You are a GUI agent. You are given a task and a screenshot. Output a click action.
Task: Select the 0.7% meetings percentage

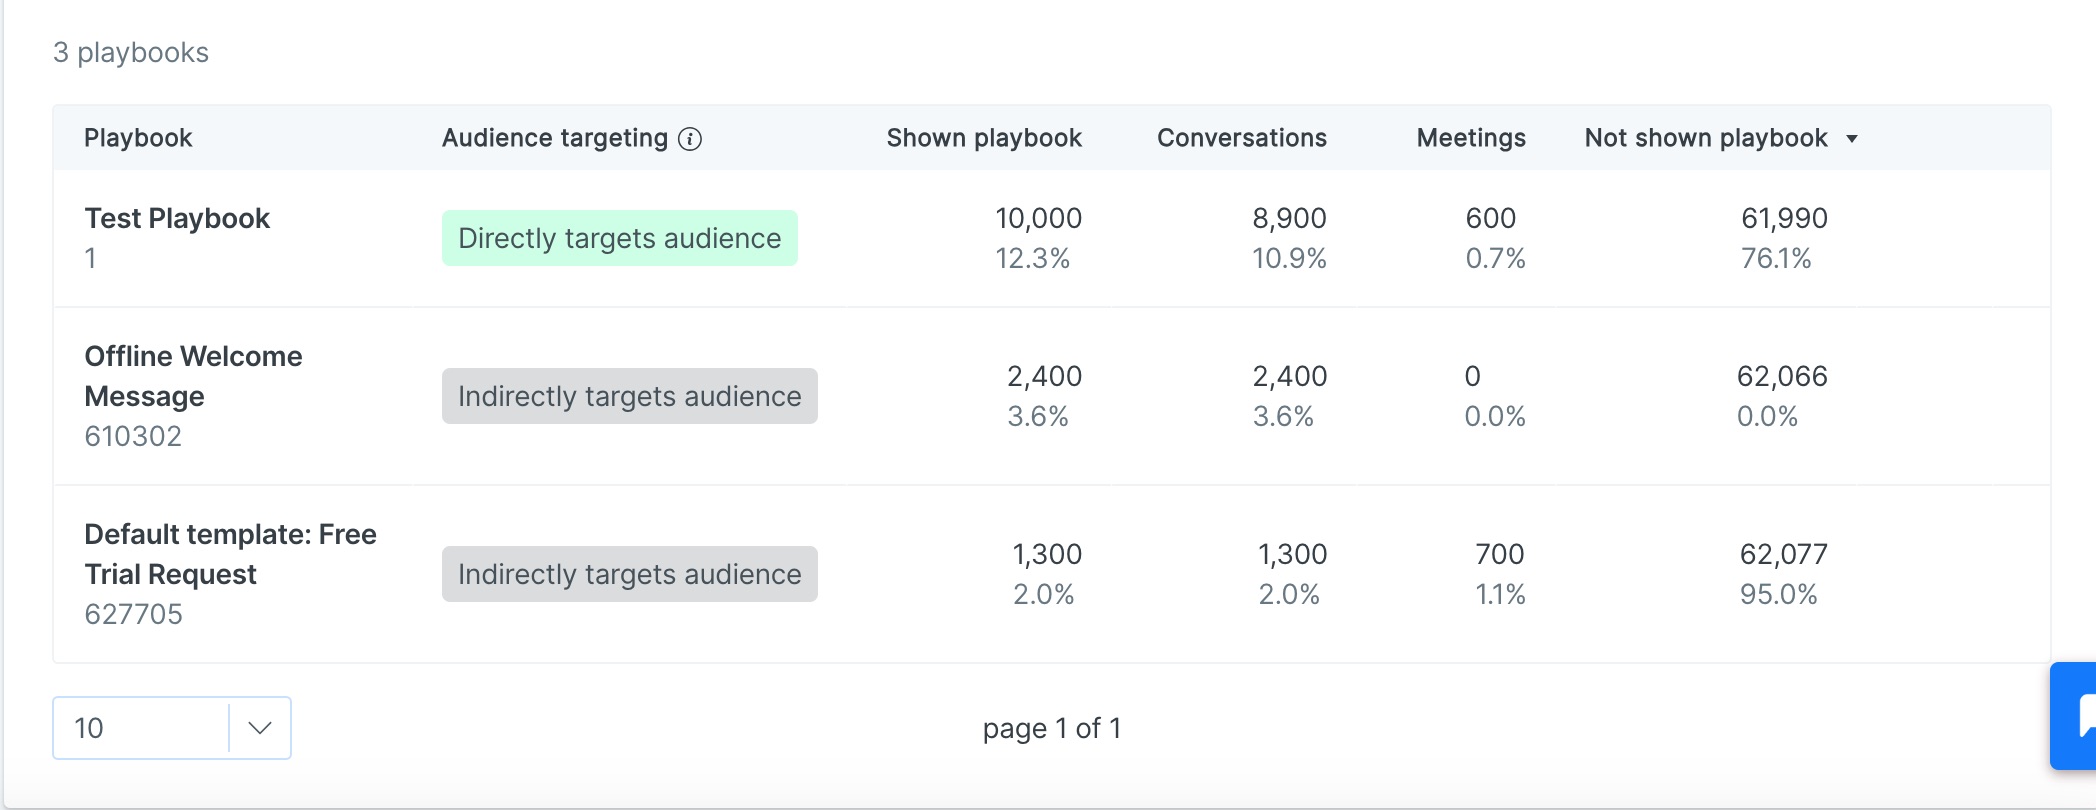click(1495, 258)
